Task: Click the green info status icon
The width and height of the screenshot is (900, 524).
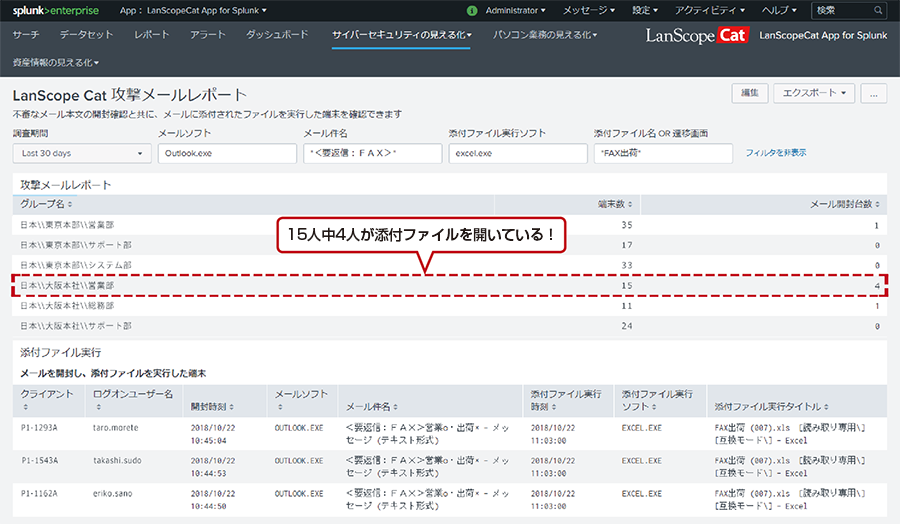Action: pyautogui.click(x=472, y=10)
